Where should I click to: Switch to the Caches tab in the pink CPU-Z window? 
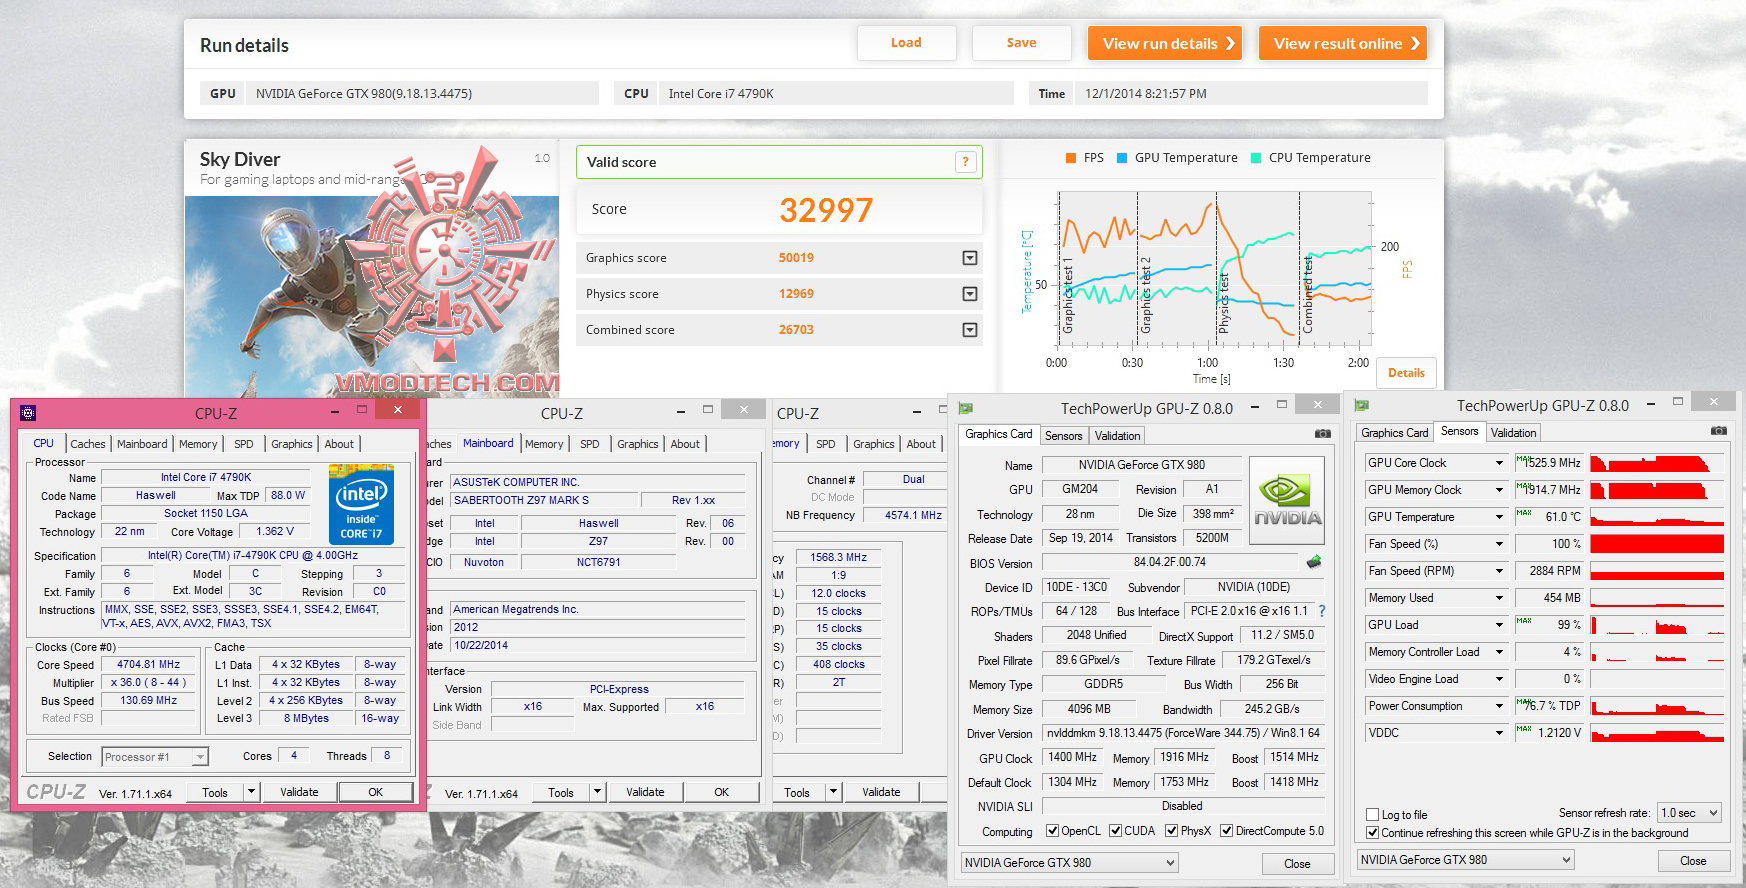[x=88, y=444]
